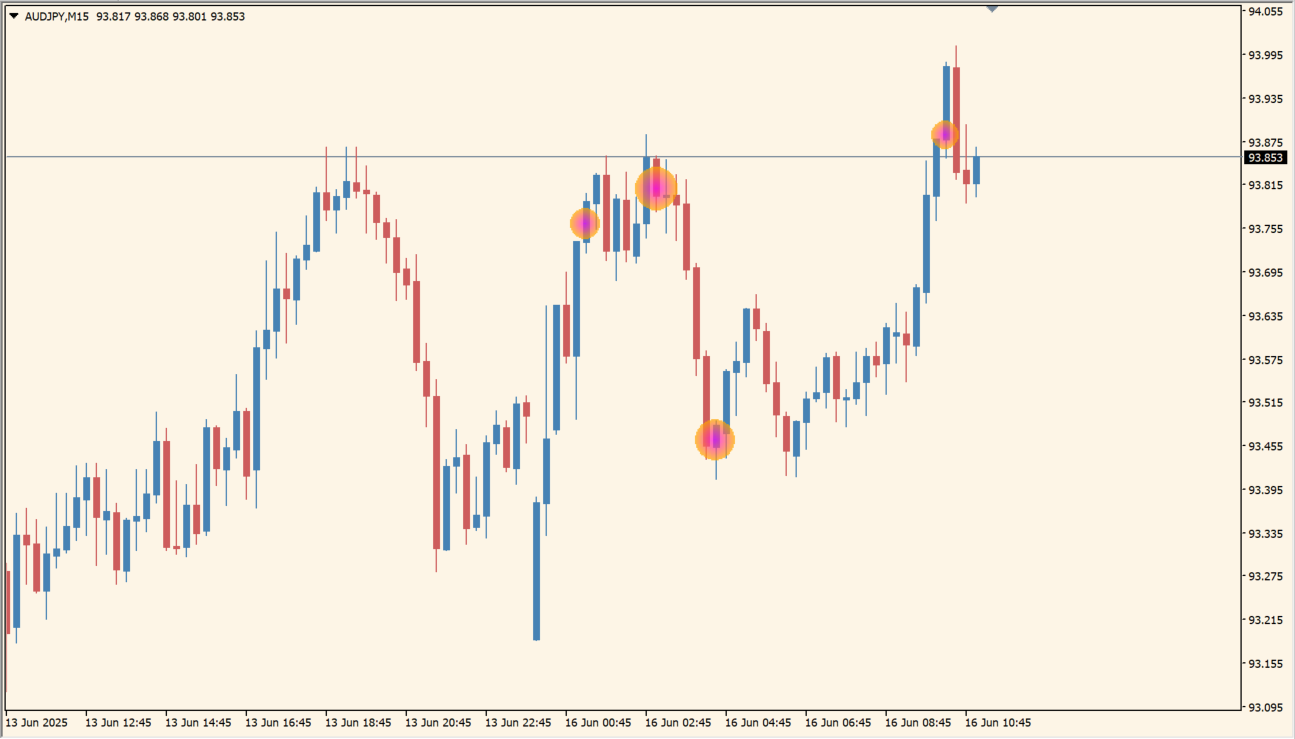The image size is (1295, 739).
Task: Click the 16 Jun 06:45 time label
Action: pos(838,723)
